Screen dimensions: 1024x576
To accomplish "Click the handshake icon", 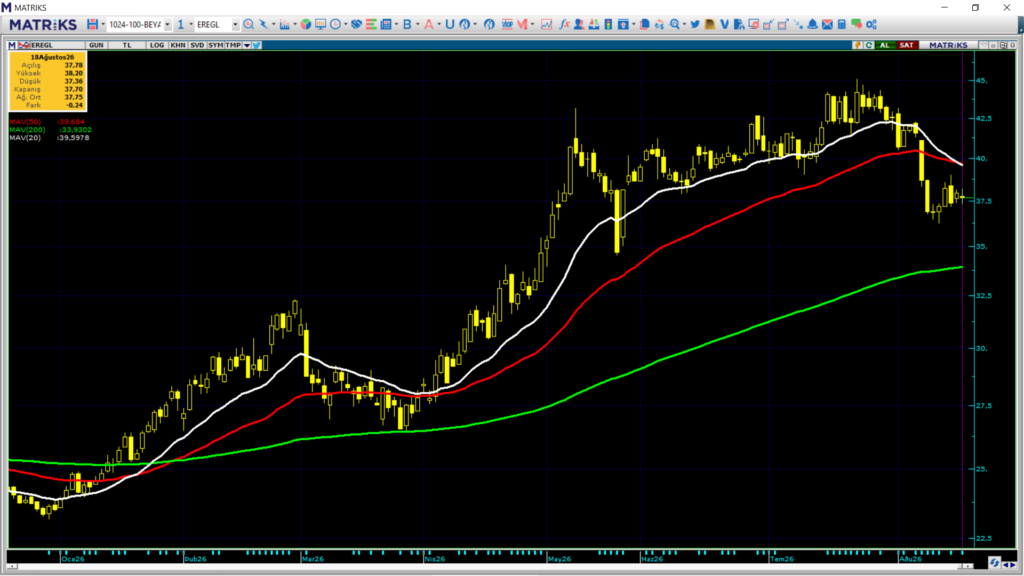I will 357,24.
